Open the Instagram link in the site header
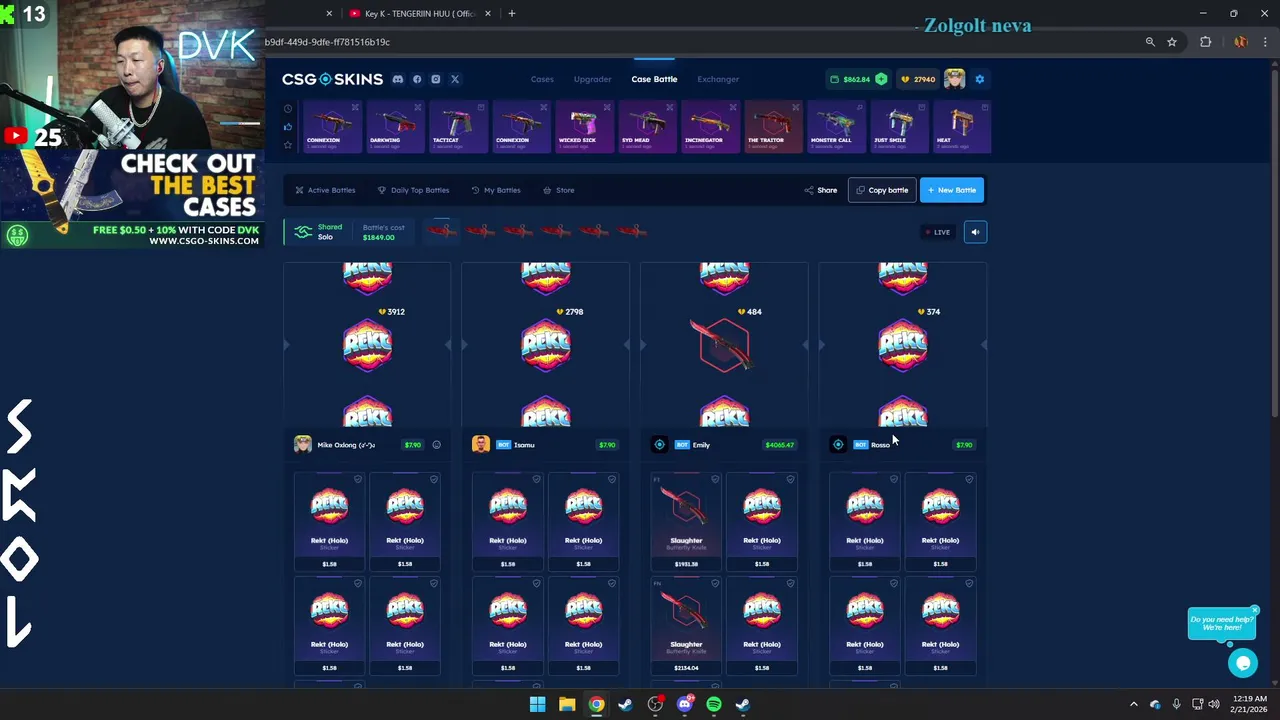1280x720 pixels. tap(436, 79)
